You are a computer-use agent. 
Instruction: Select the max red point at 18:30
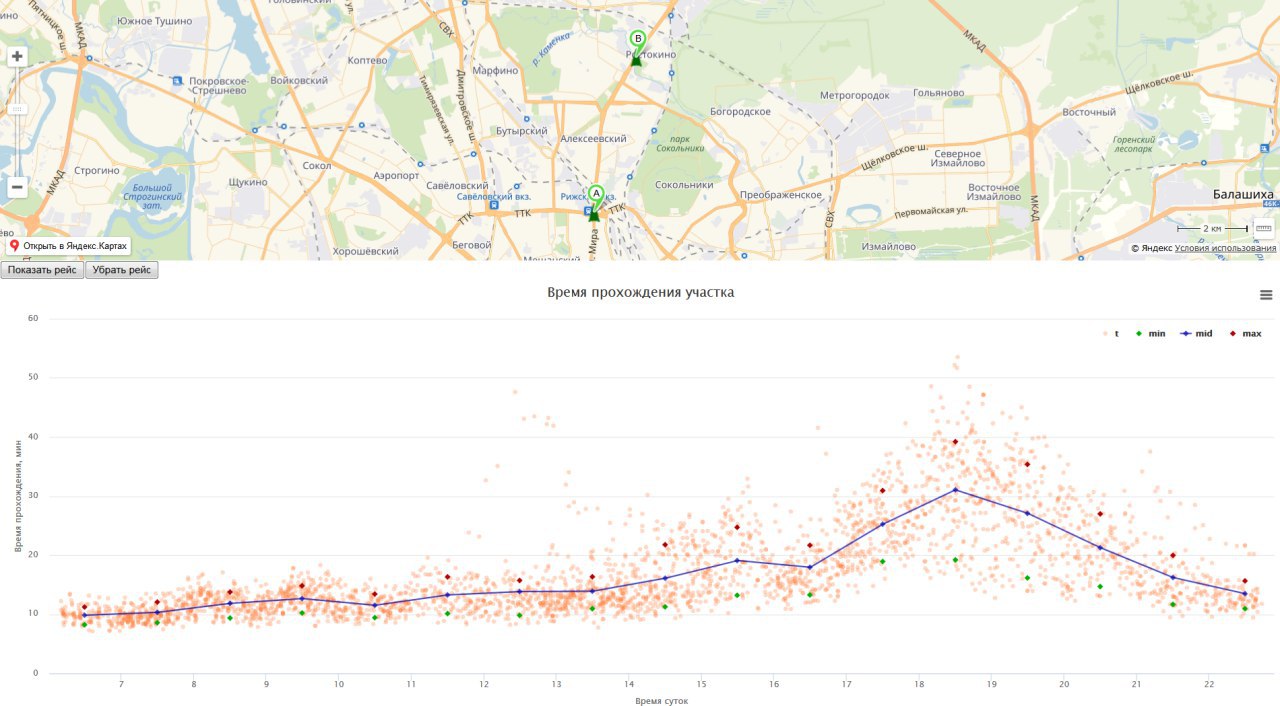coord(955,441)
